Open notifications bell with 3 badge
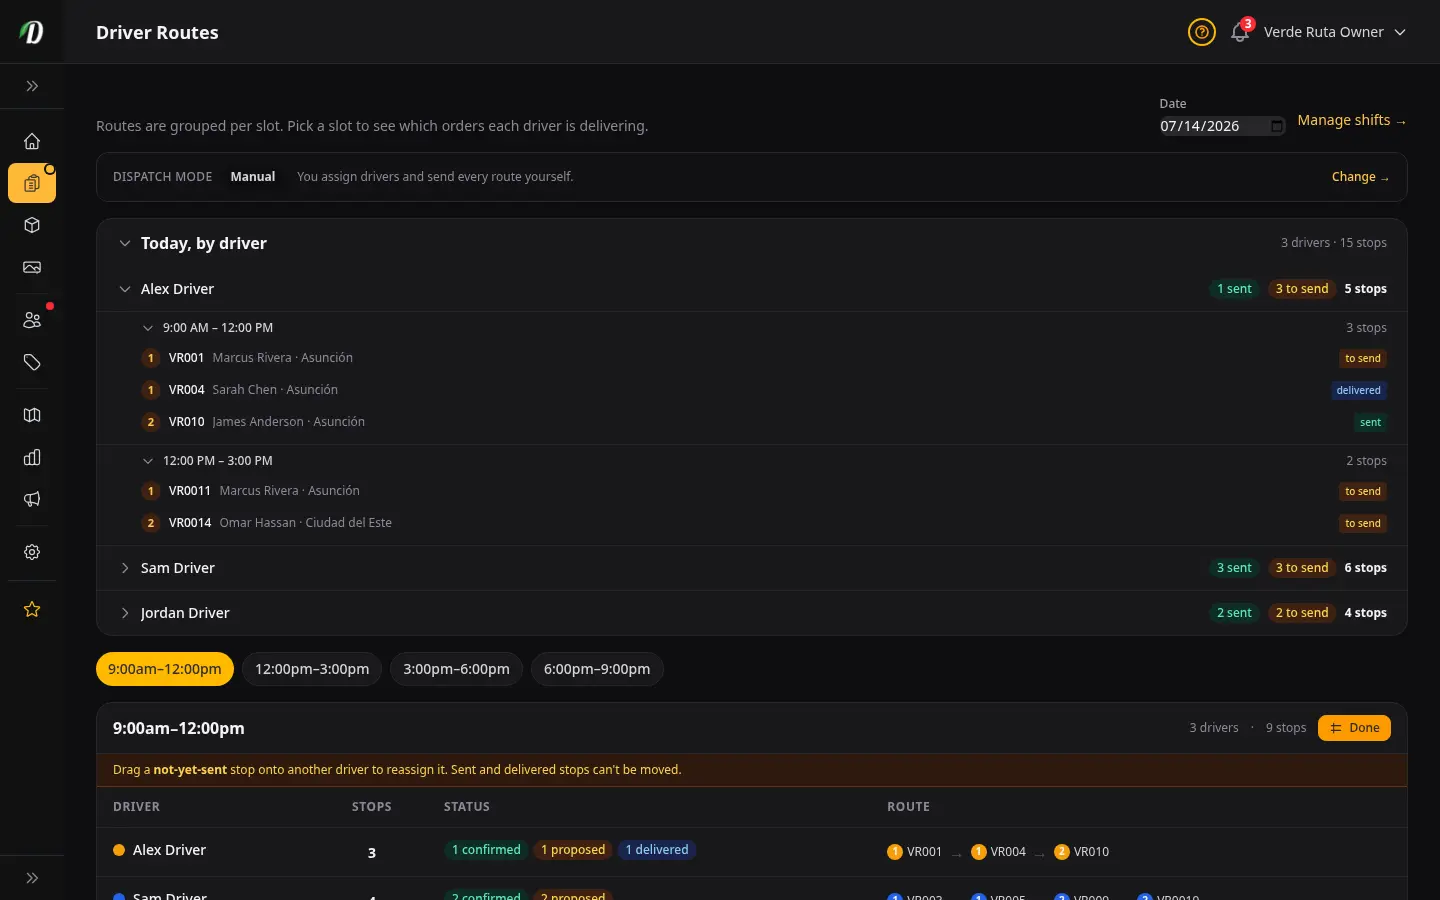Image resolution: width=1440 pixels, height=900 pixels. pos(1240,32)
